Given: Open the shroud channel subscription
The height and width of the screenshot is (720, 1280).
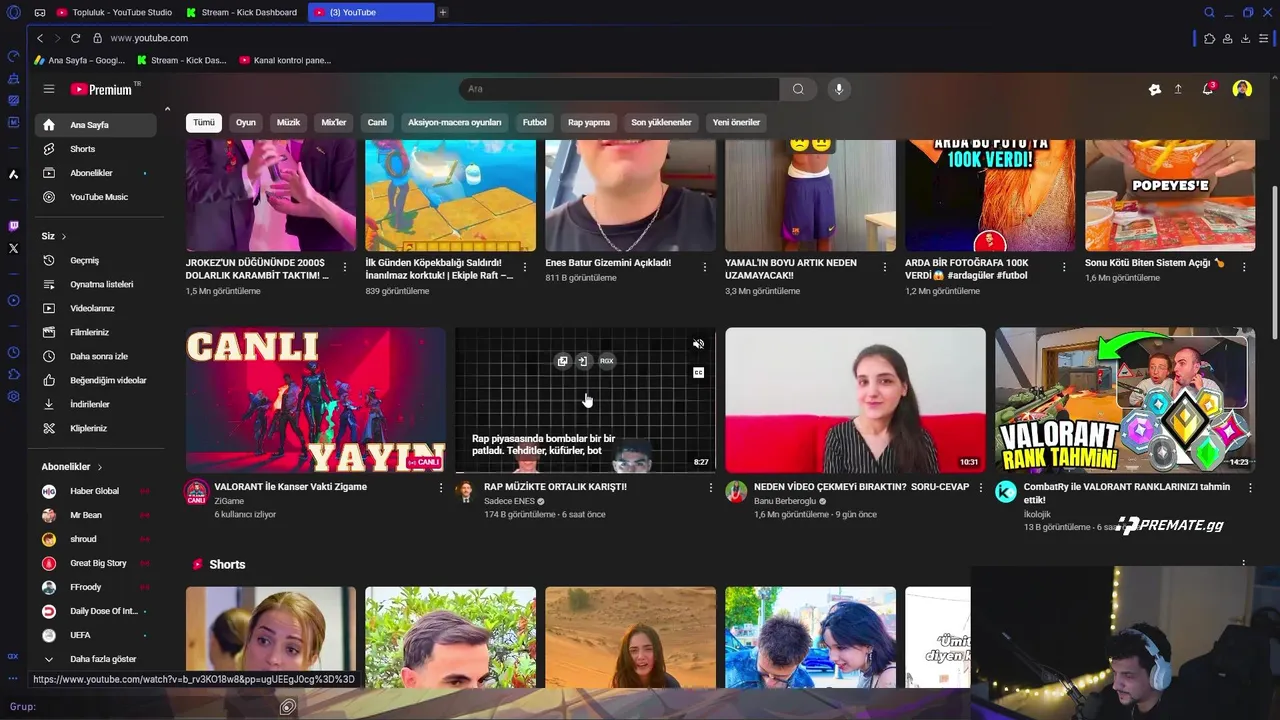Looking at the screenshot, I should (x=96, y=539).
